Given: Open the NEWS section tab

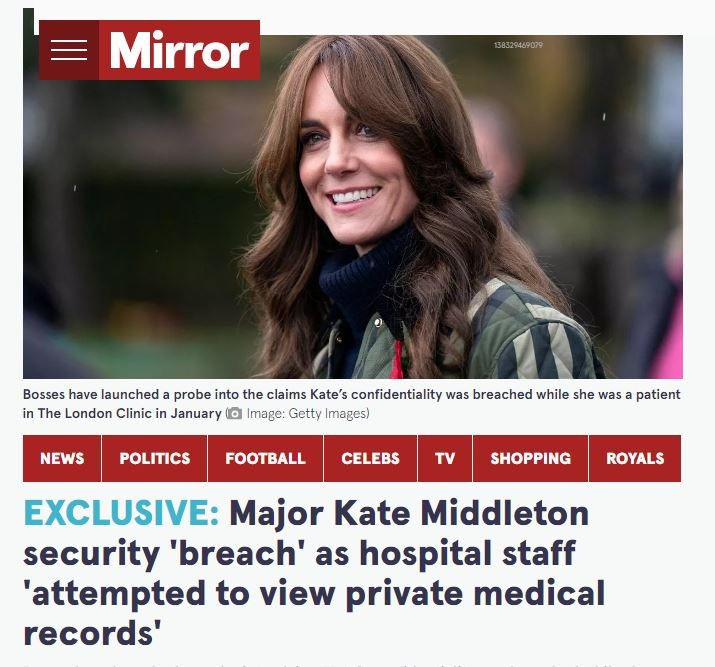Looking at the screenshot, I should 62,458.
